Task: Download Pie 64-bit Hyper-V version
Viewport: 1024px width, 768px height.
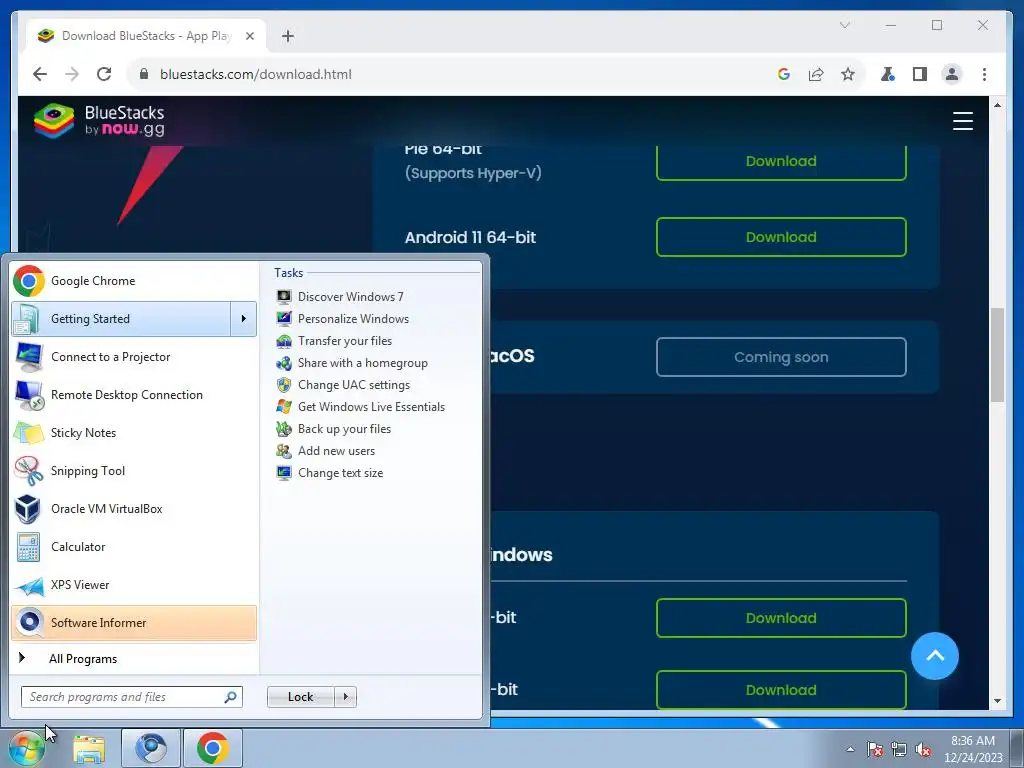Action: click(781, 161)
